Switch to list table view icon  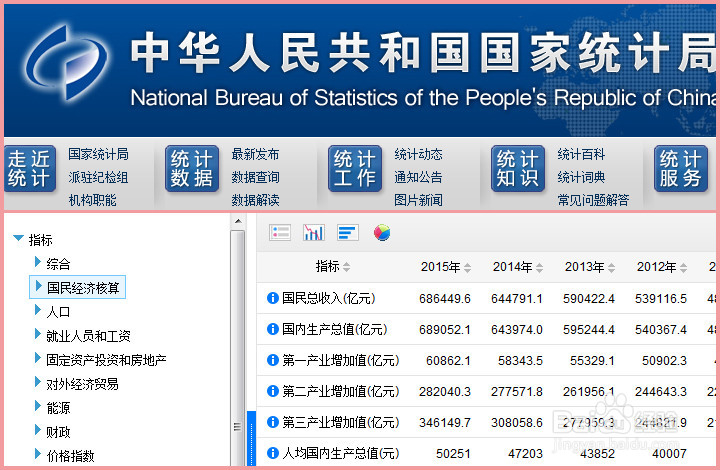(280, 233)
